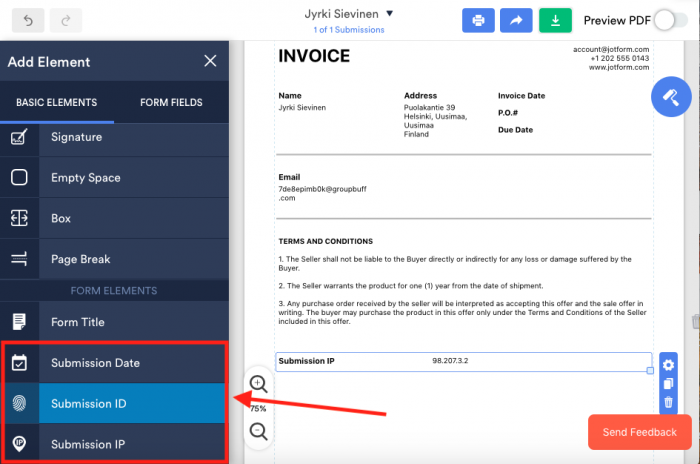Image resolution: width=700 pixels, height=464 pixels.
Task: Click the green download button
Action: coord(555,20)
